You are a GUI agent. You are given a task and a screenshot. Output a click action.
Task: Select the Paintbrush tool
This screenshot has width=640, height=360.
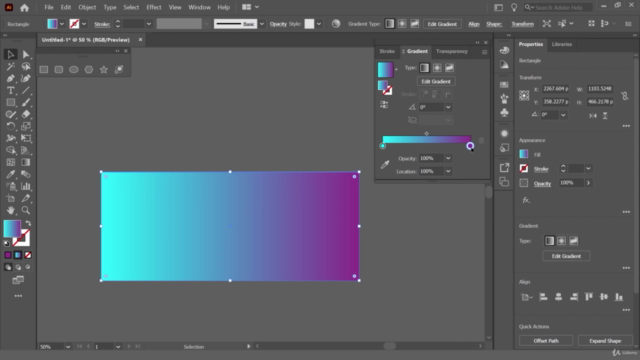26,102
